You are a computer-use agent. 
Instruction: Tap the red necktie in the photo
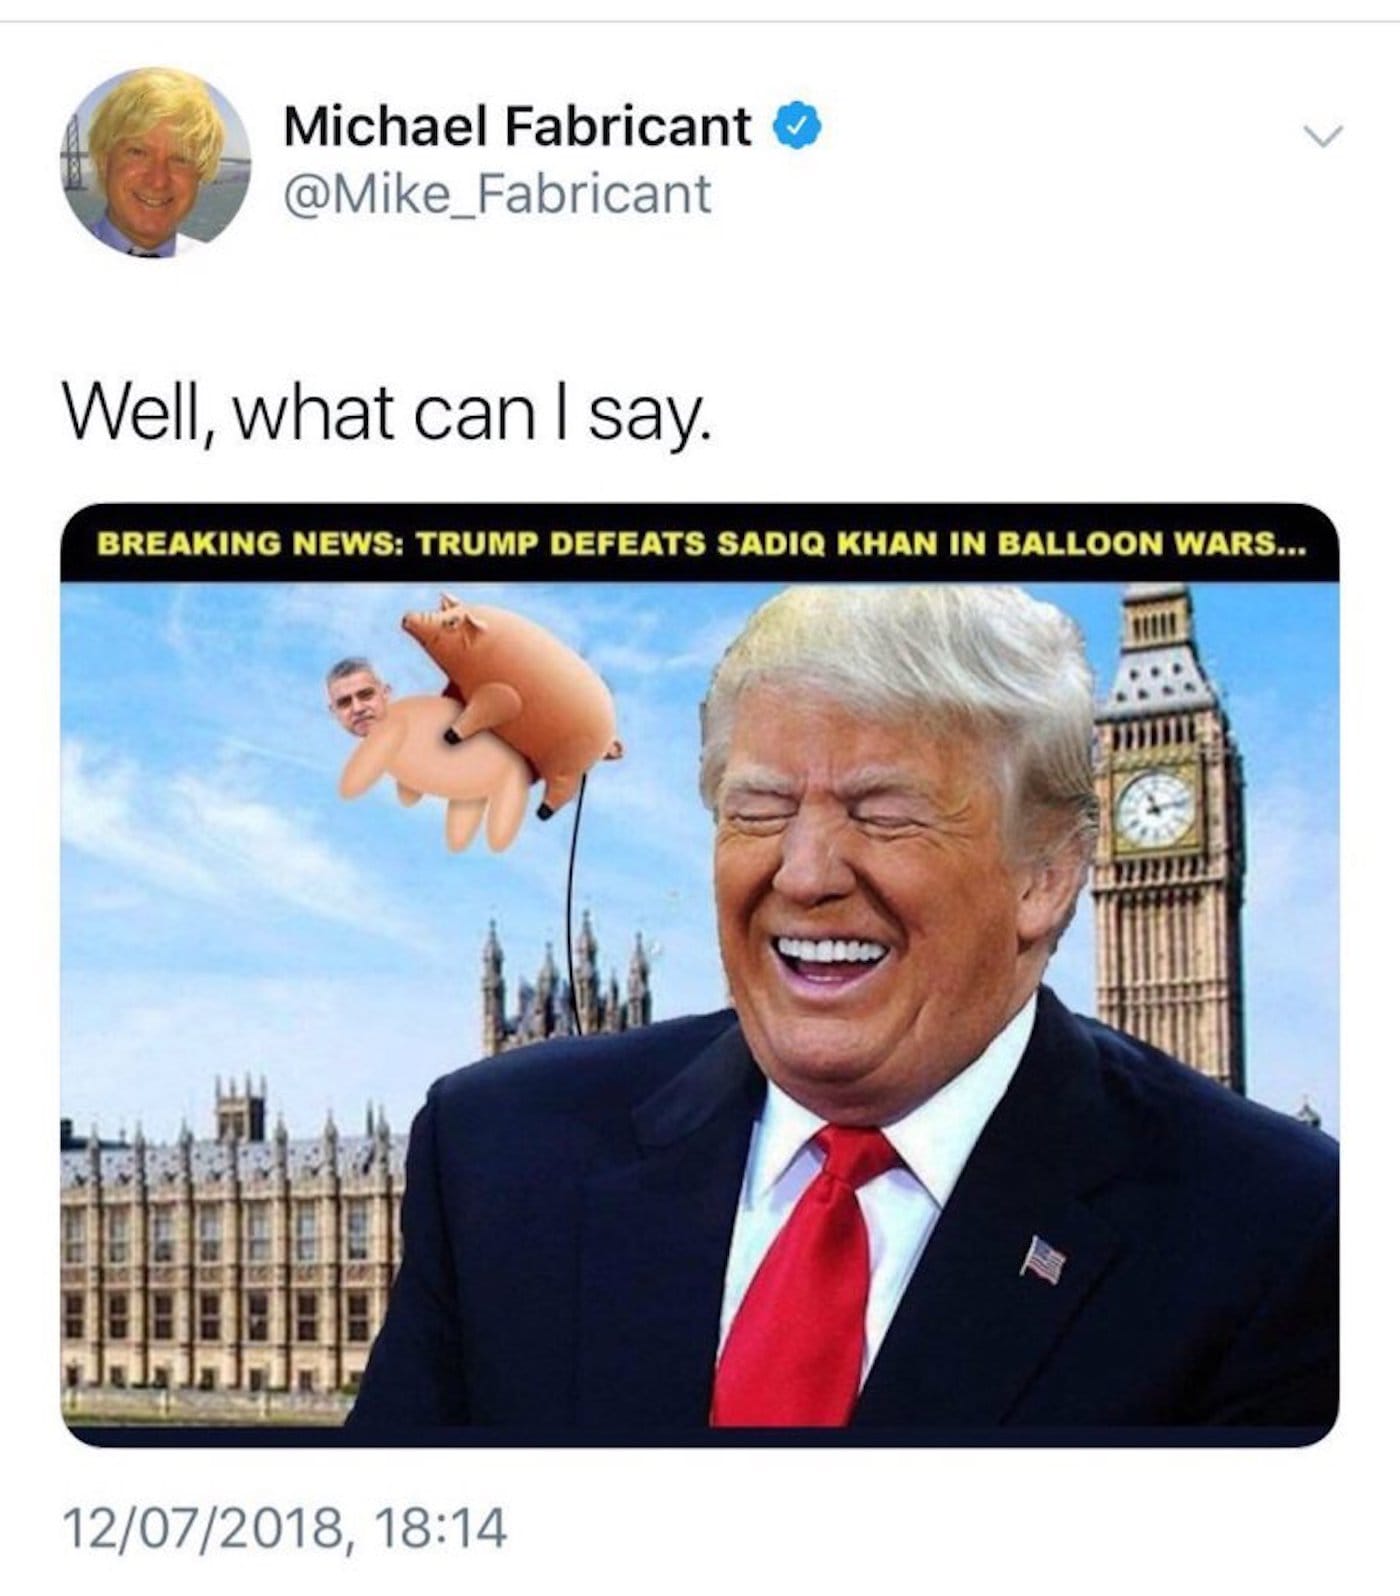[800, 1275]
